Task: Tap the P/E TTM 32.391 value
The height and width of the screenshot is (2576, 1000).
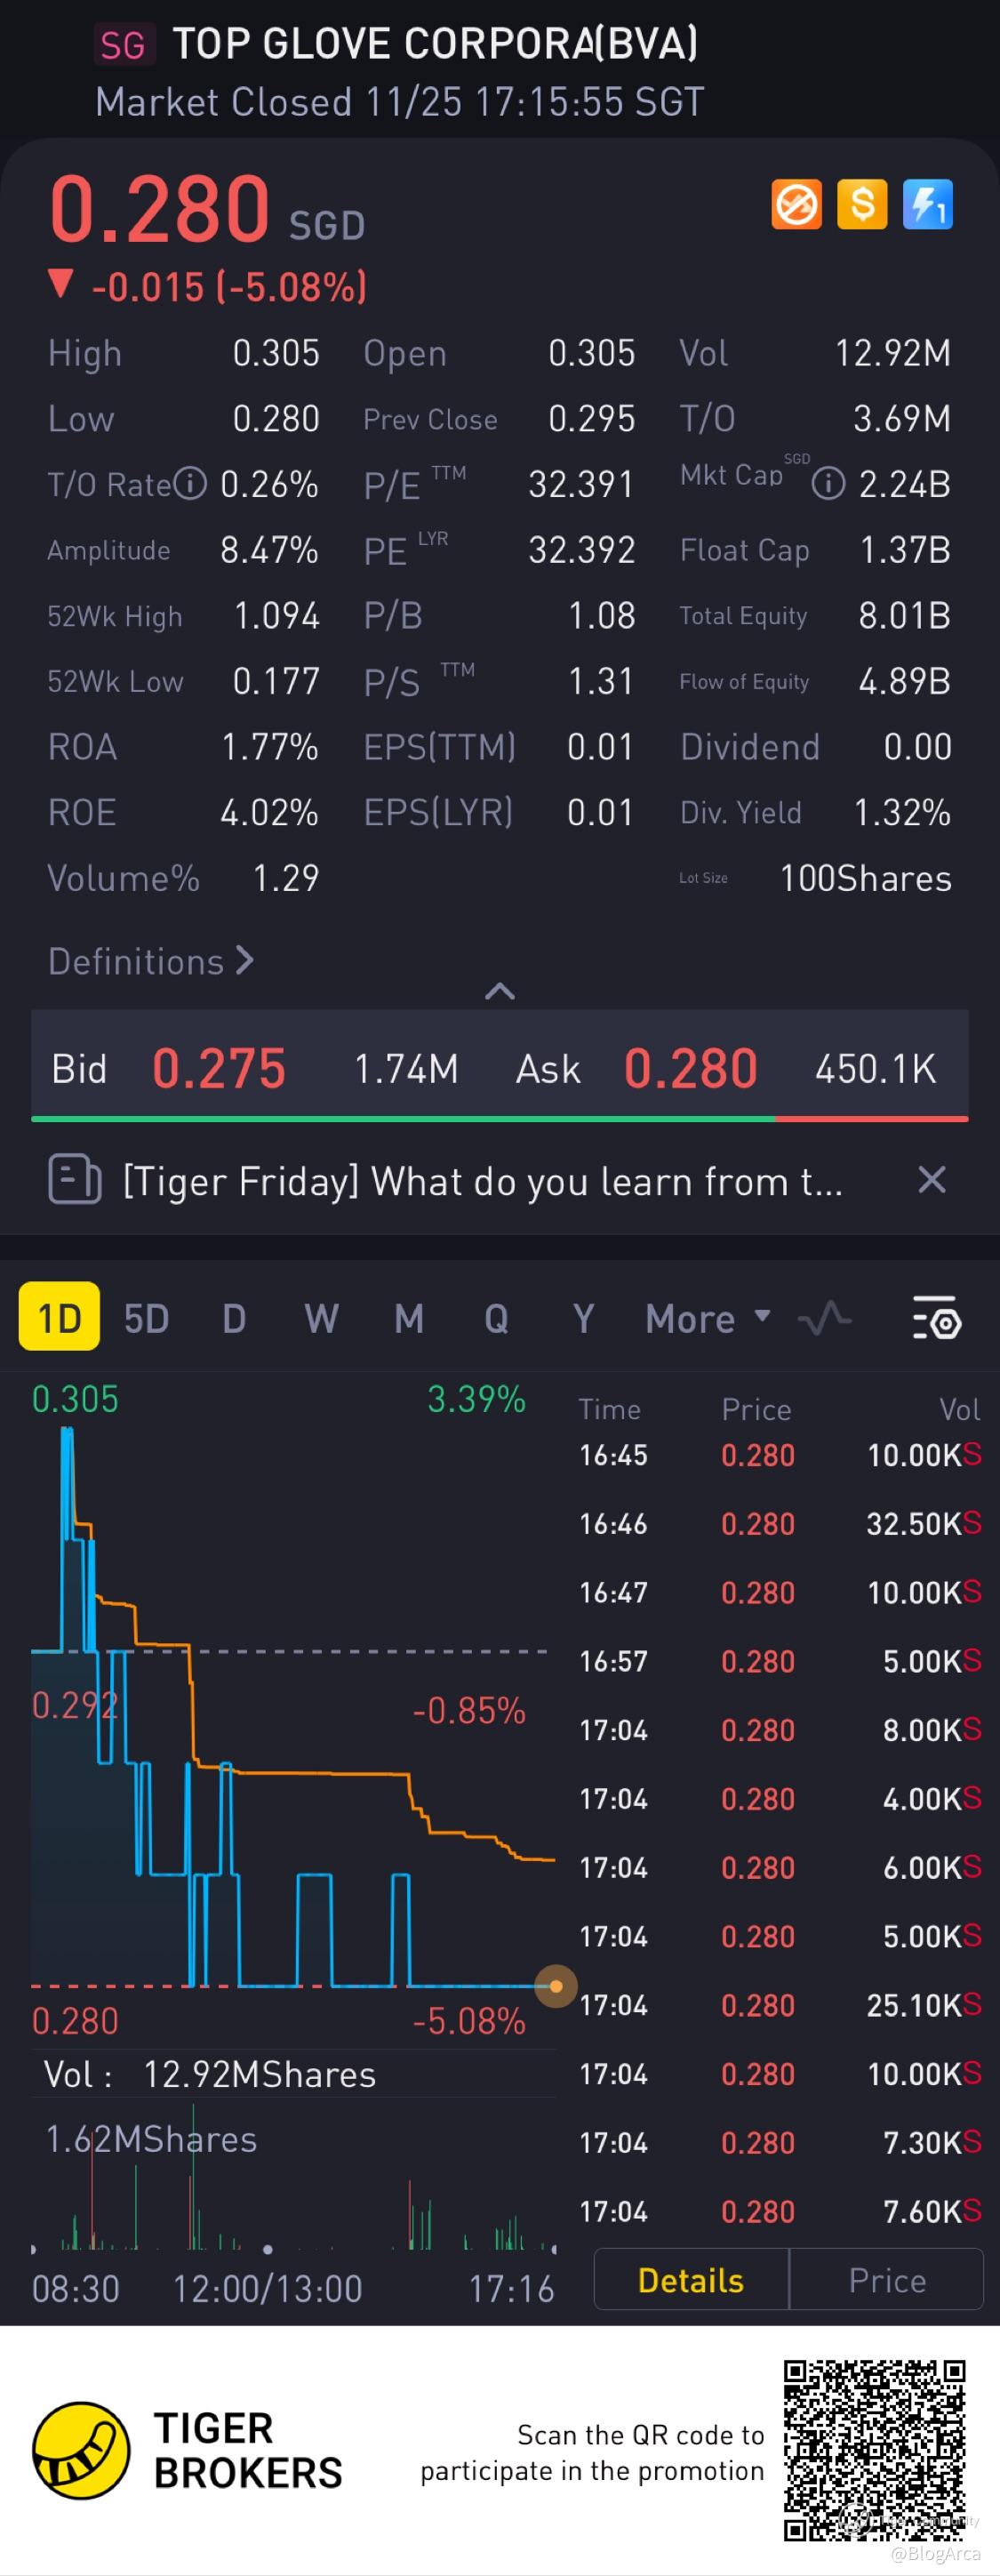Action: pos(581,485)
